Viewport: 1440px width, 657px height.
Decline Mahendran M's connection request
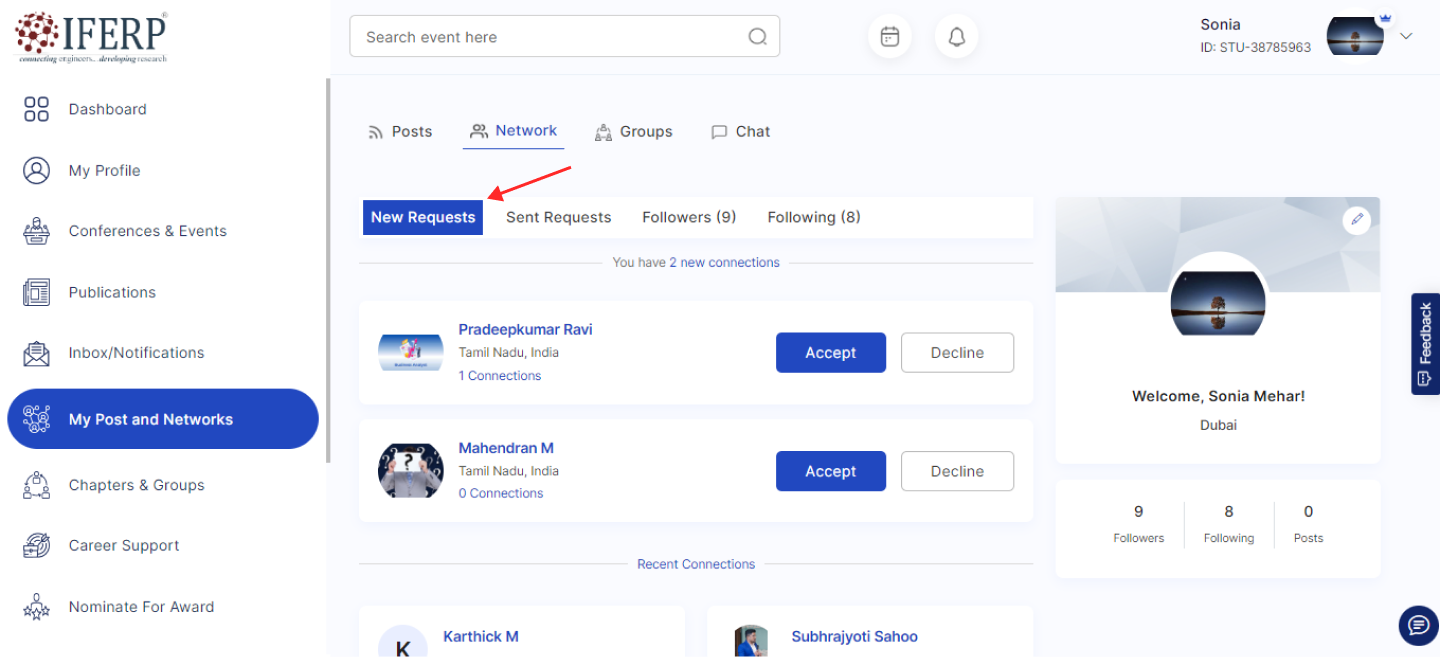coord(957,471)
